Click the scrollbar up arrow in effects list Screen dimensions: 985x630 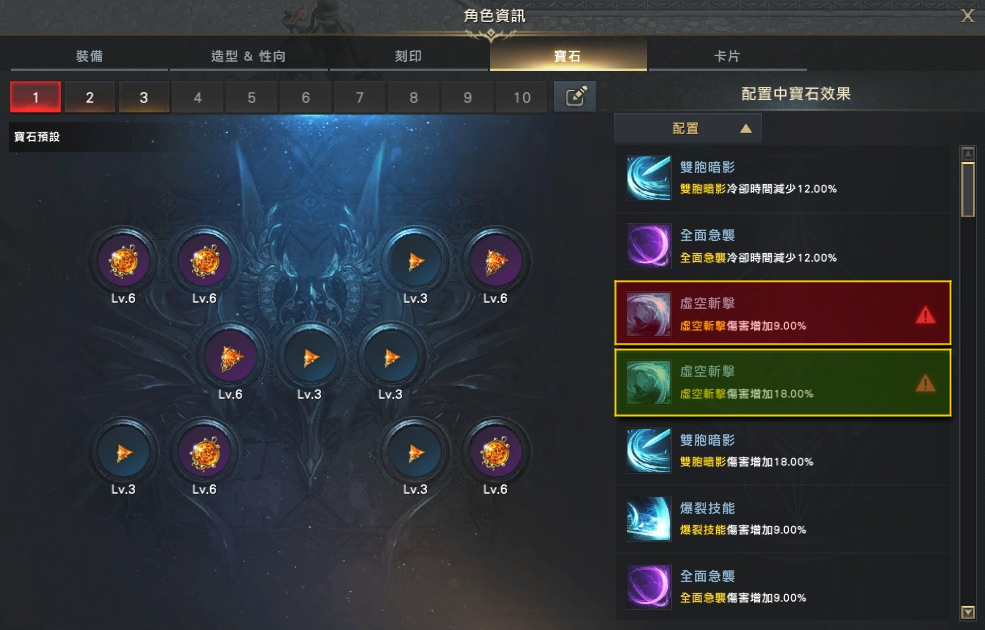pyautogui.click(x=967, y=153)
